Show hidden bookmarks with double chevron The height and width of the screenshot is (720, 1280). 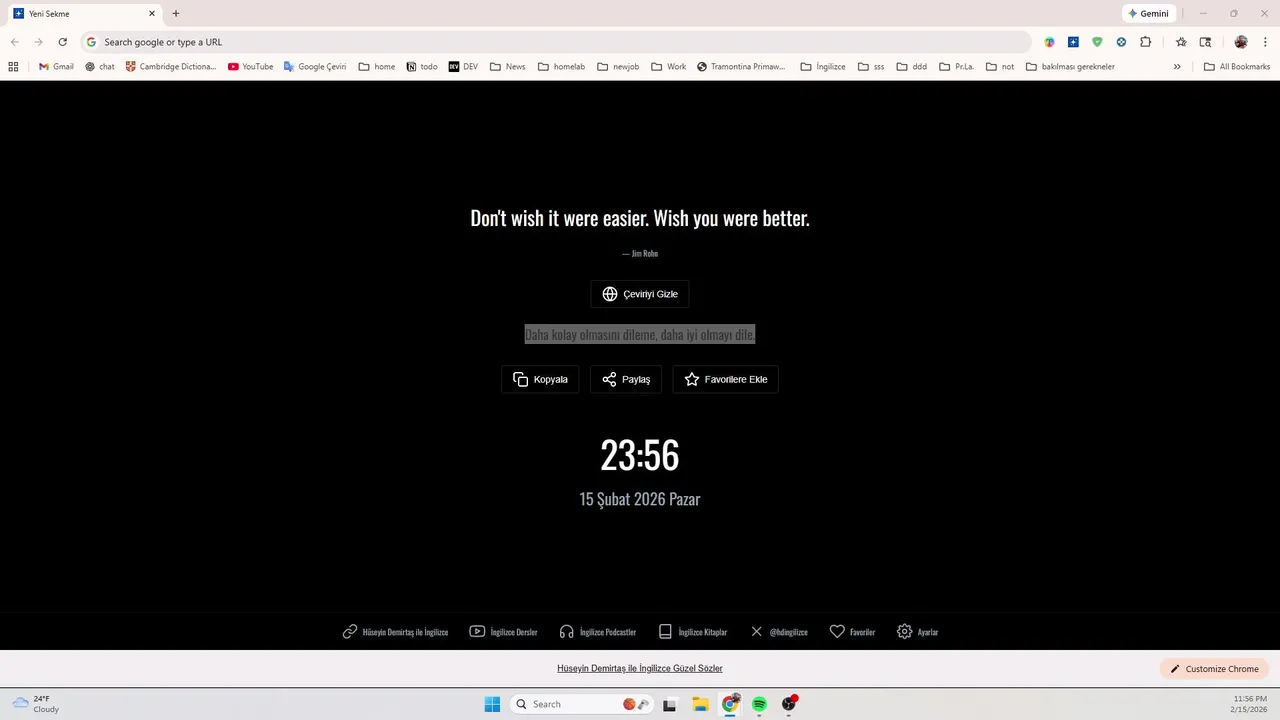pyautogui.click(x=1177, y=67)
